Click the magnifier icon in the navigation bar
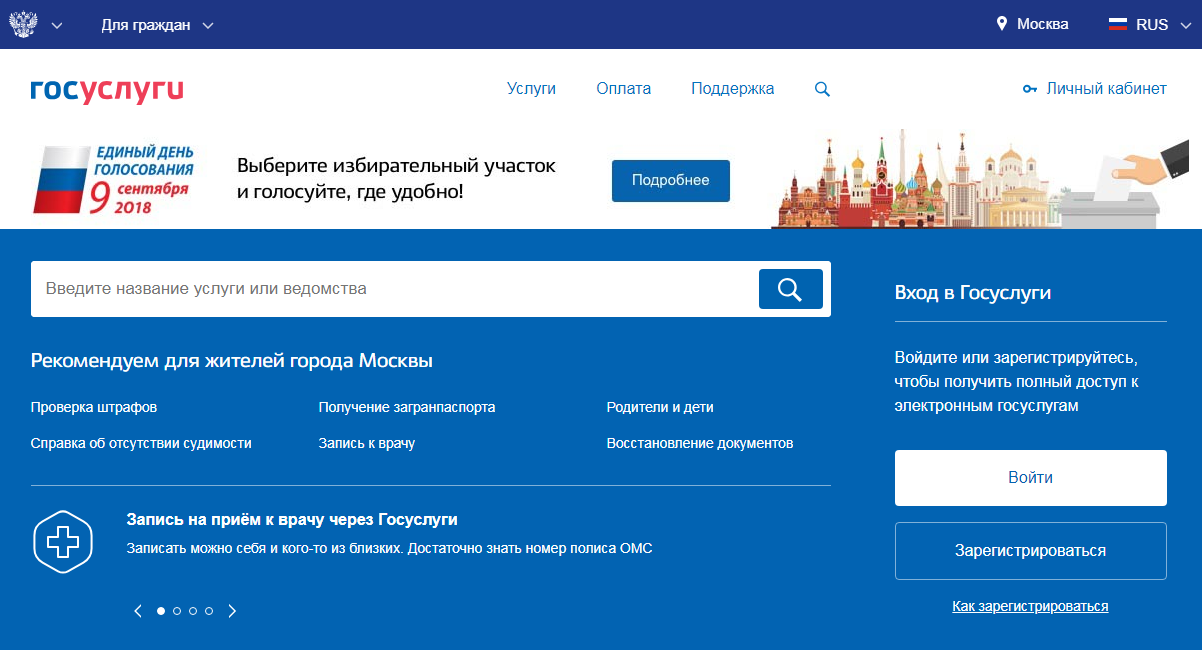1202x650 pixels. 822,89
